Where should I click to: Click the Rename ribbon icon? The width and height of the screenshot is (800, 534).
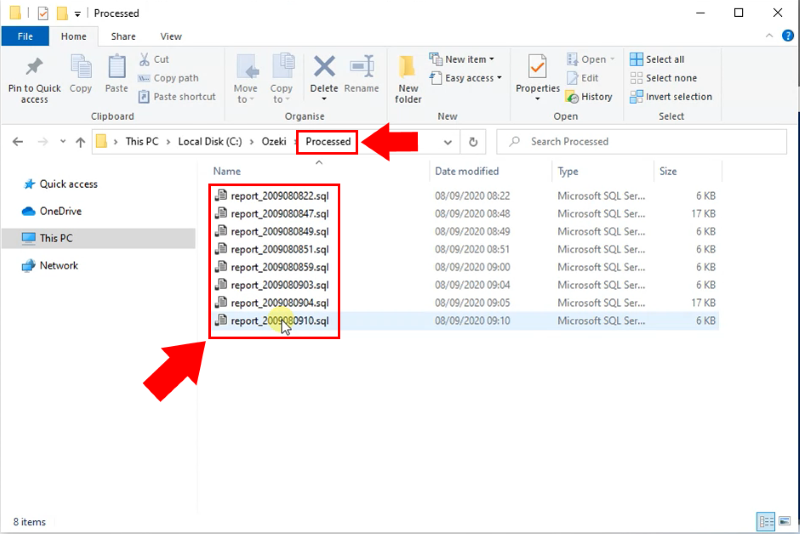click(362, 67)
